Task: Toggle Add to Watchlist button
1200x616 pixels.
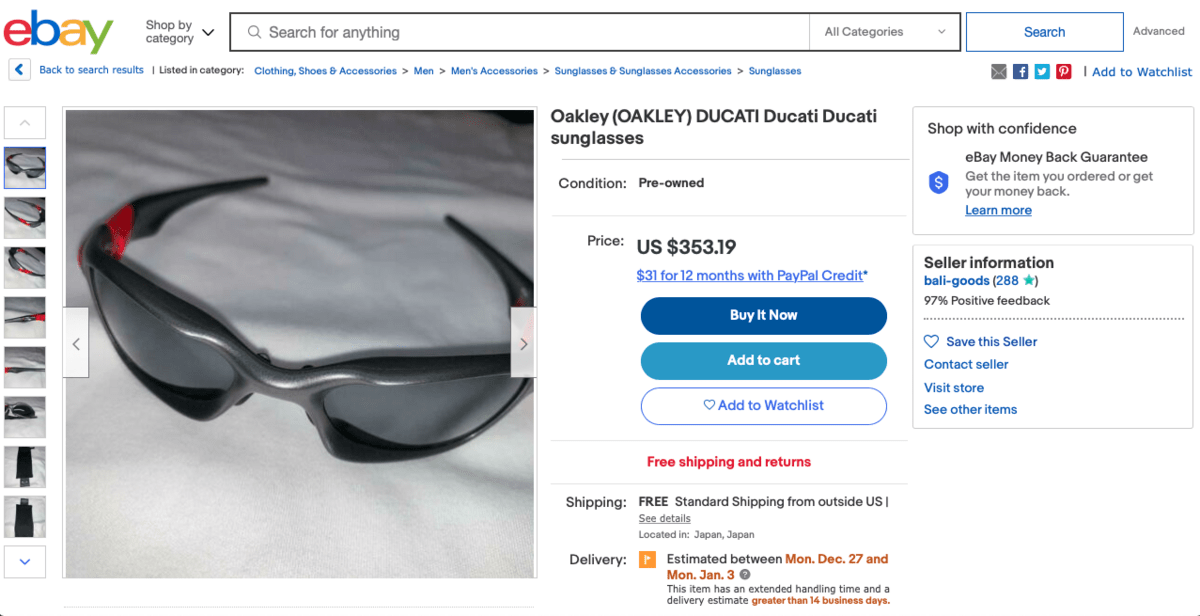Action: [x=763, y=406]
